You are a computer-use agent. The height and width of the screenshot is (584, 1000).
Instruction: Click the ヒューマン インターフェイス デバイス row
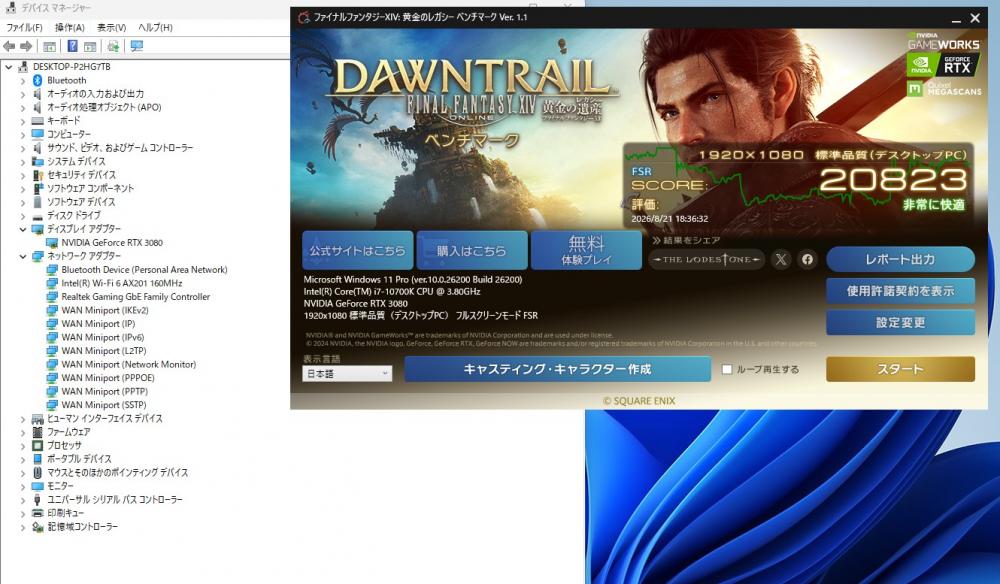(x=98, y=418)
